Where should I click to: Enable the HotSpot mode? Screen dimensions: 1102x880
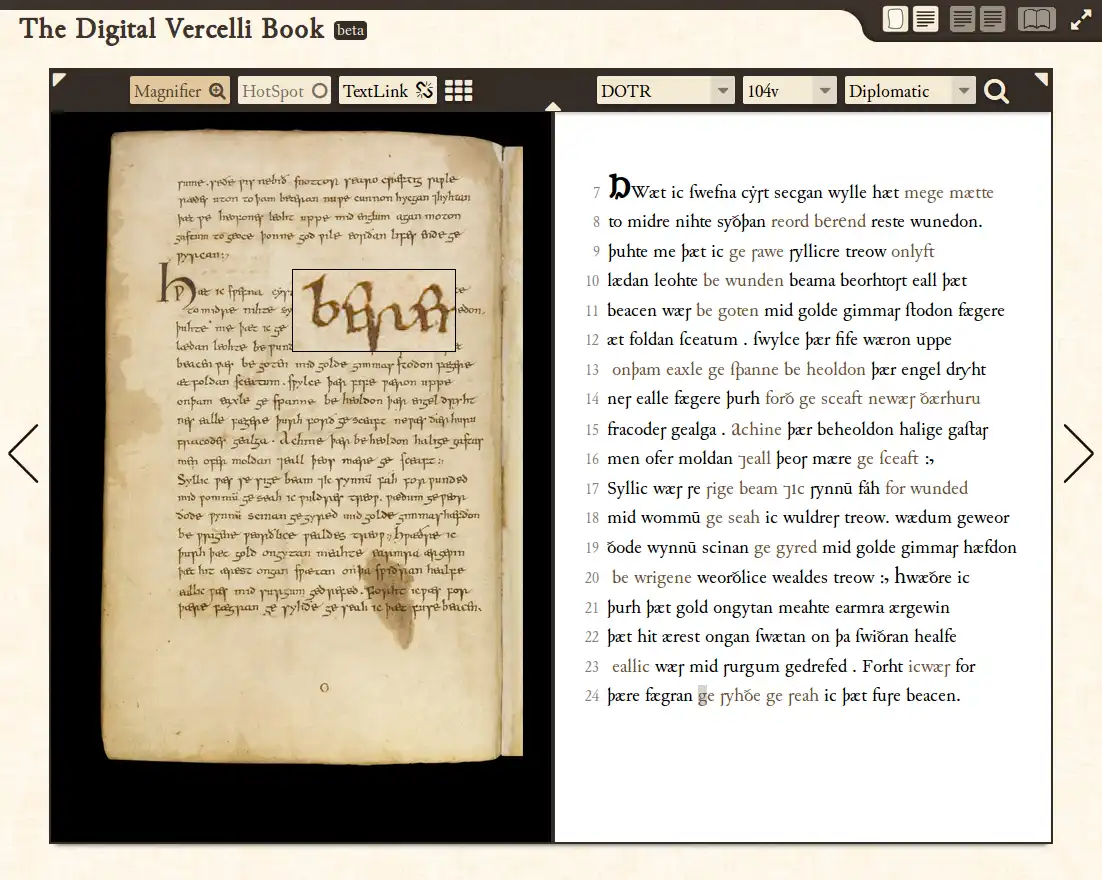tap(285, 91)
